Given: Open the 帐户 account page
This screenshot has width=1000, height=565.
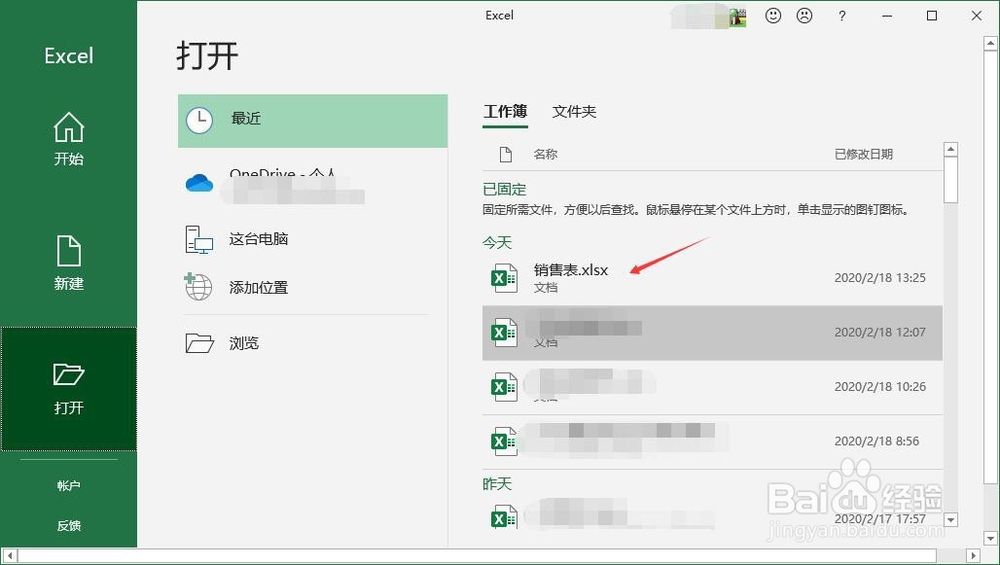Looking at the screenshot, I should (x=68, y=486).
